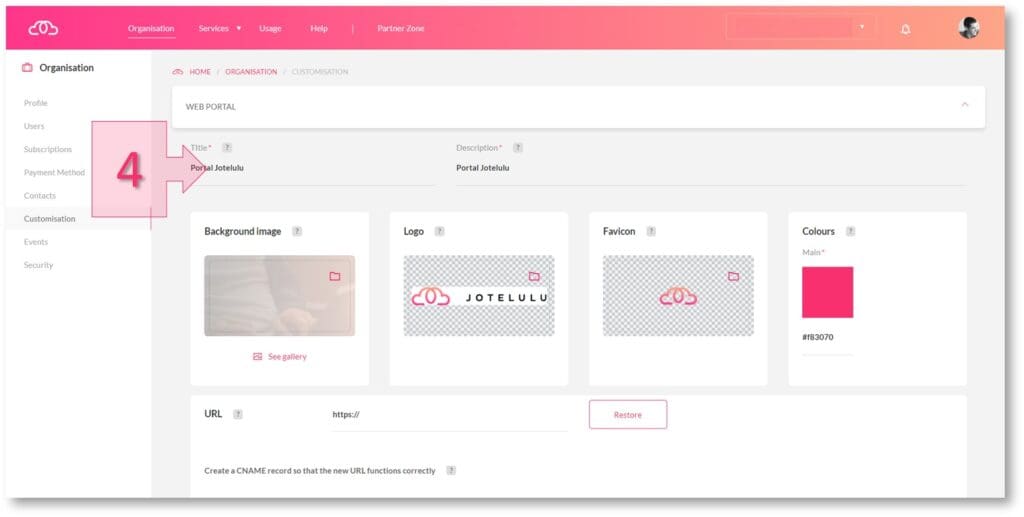Click help icon beside CNAME record text

pos(451,470)
